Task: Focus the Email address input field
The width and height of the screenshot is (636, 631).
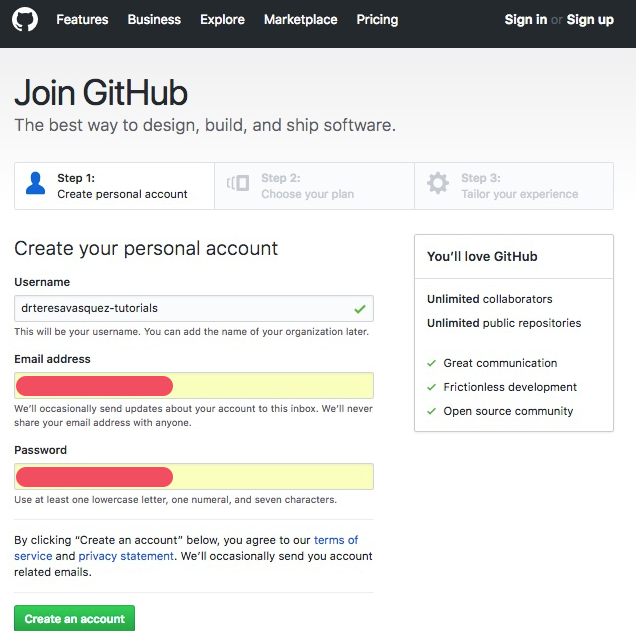Action: coord(194,386)
